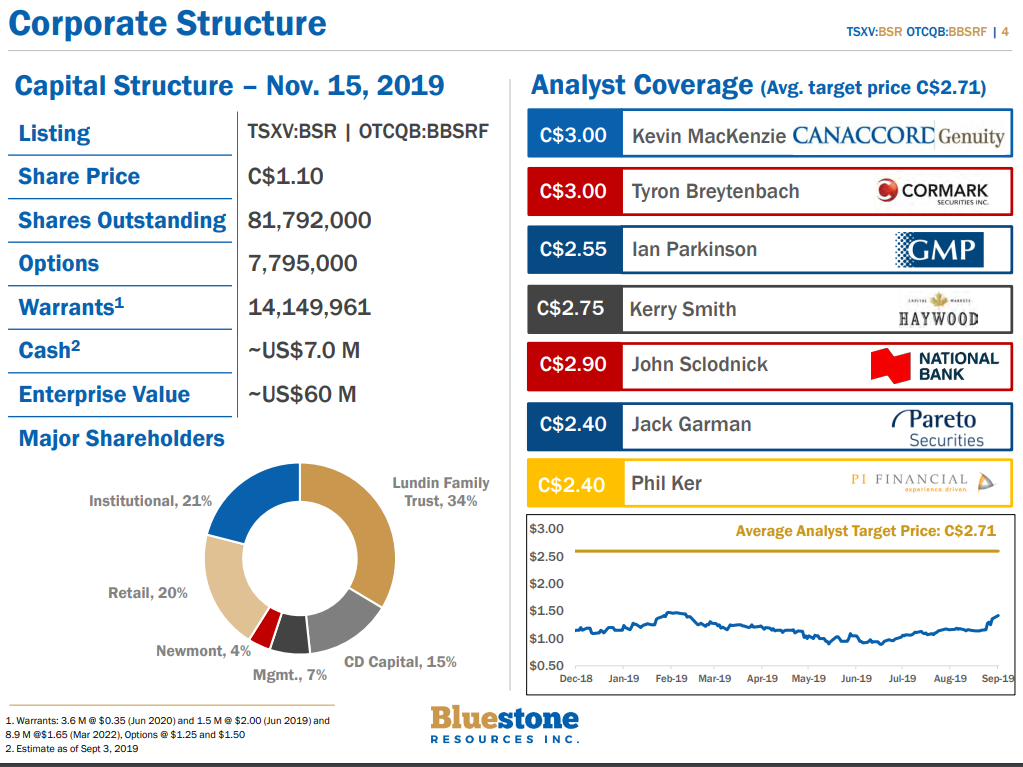The width and height of the screenshot is (1023, 767).
Task: Select the dark Mgmt. pie segment
Action: click(290, 634)
